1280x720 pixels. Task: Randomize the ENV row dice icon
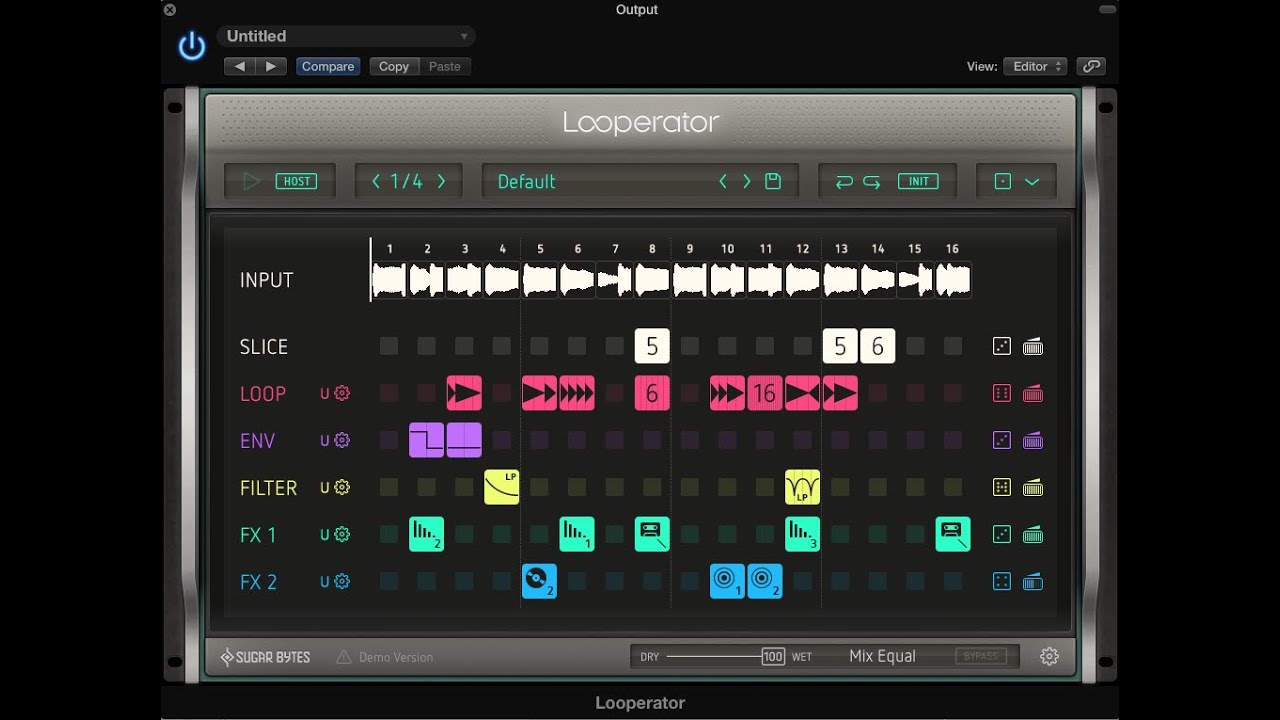[x=1002, y=440]
